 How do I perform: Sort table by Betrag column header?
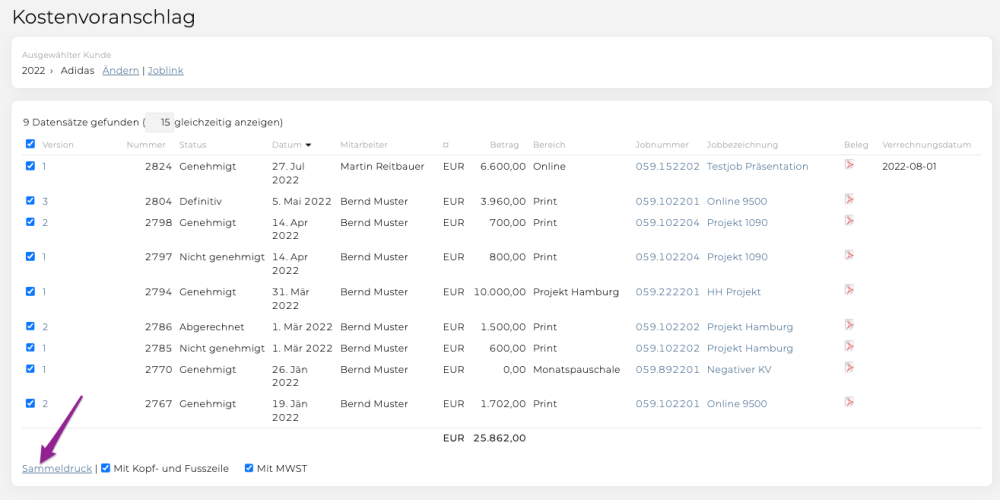[x=504, y=145]
